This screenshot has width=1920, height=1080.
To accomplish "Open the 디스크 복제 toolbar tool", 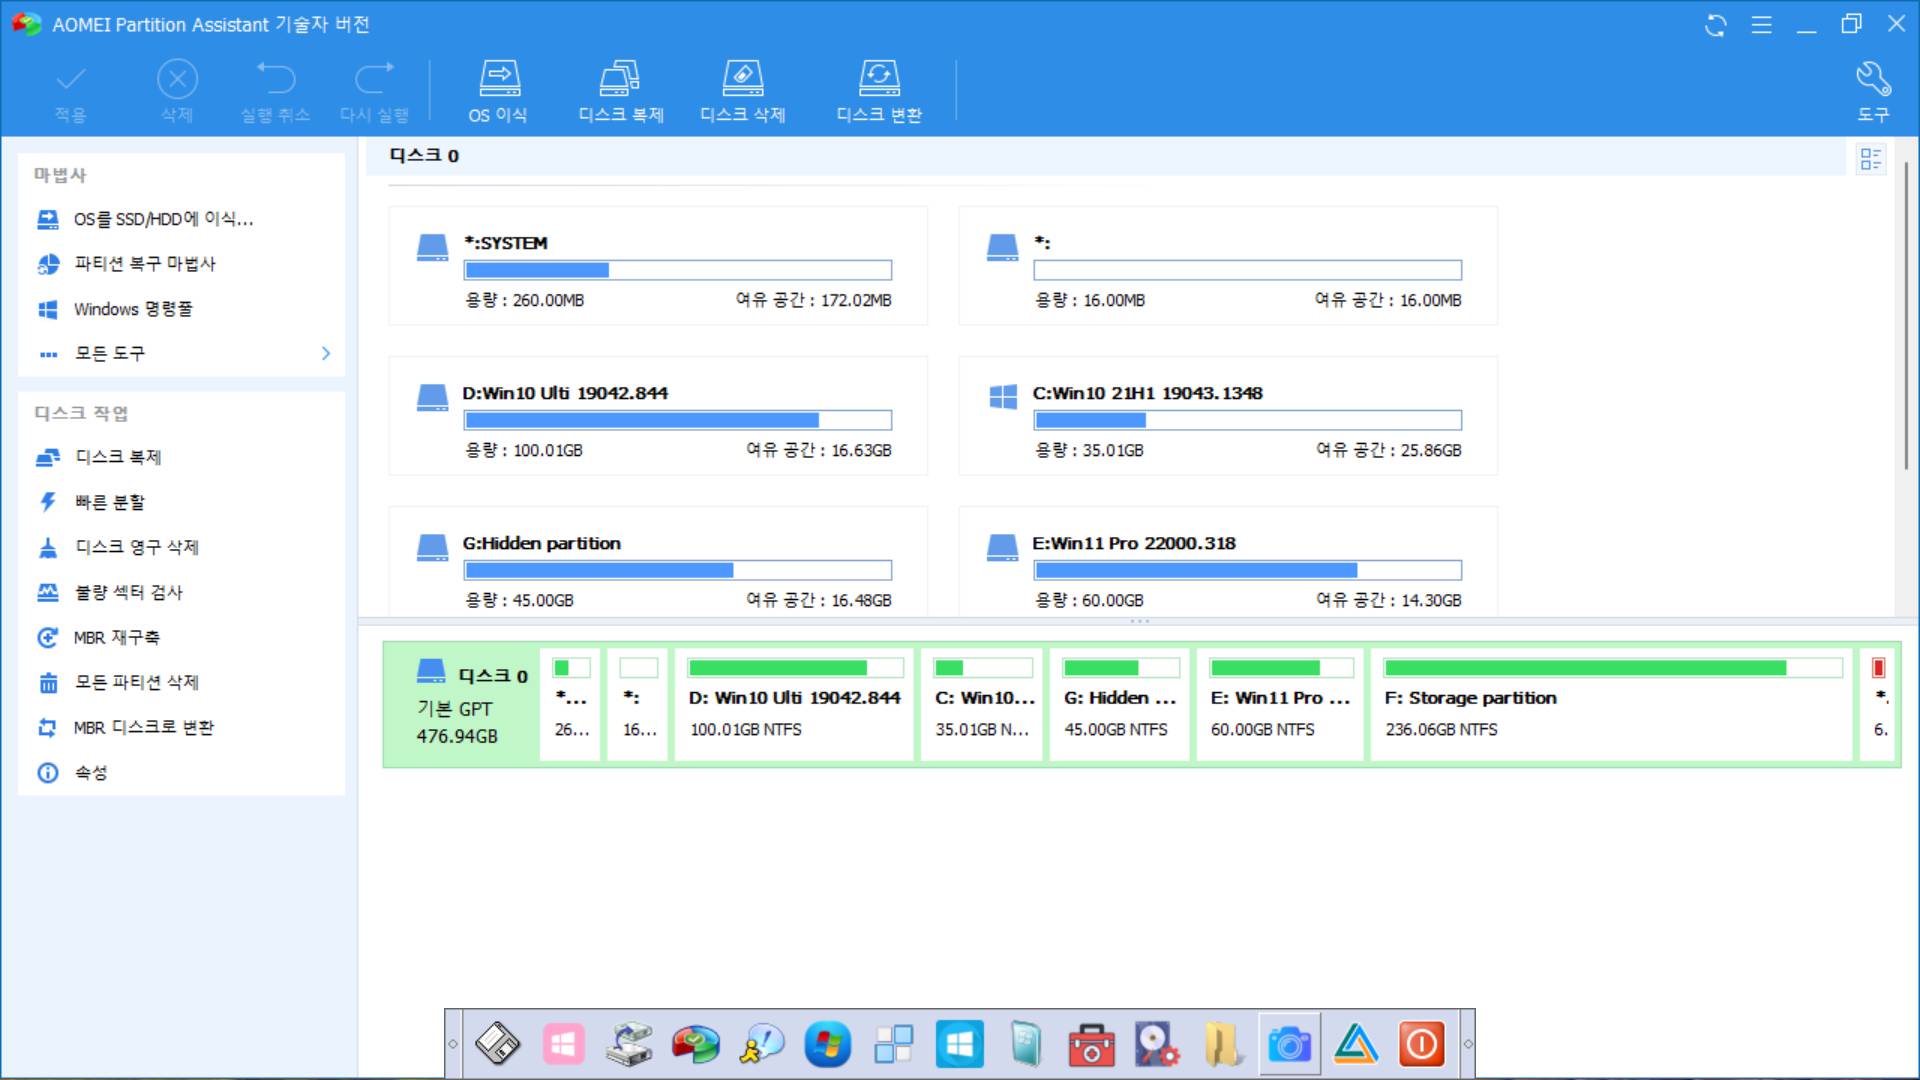I will click(620, 92).
